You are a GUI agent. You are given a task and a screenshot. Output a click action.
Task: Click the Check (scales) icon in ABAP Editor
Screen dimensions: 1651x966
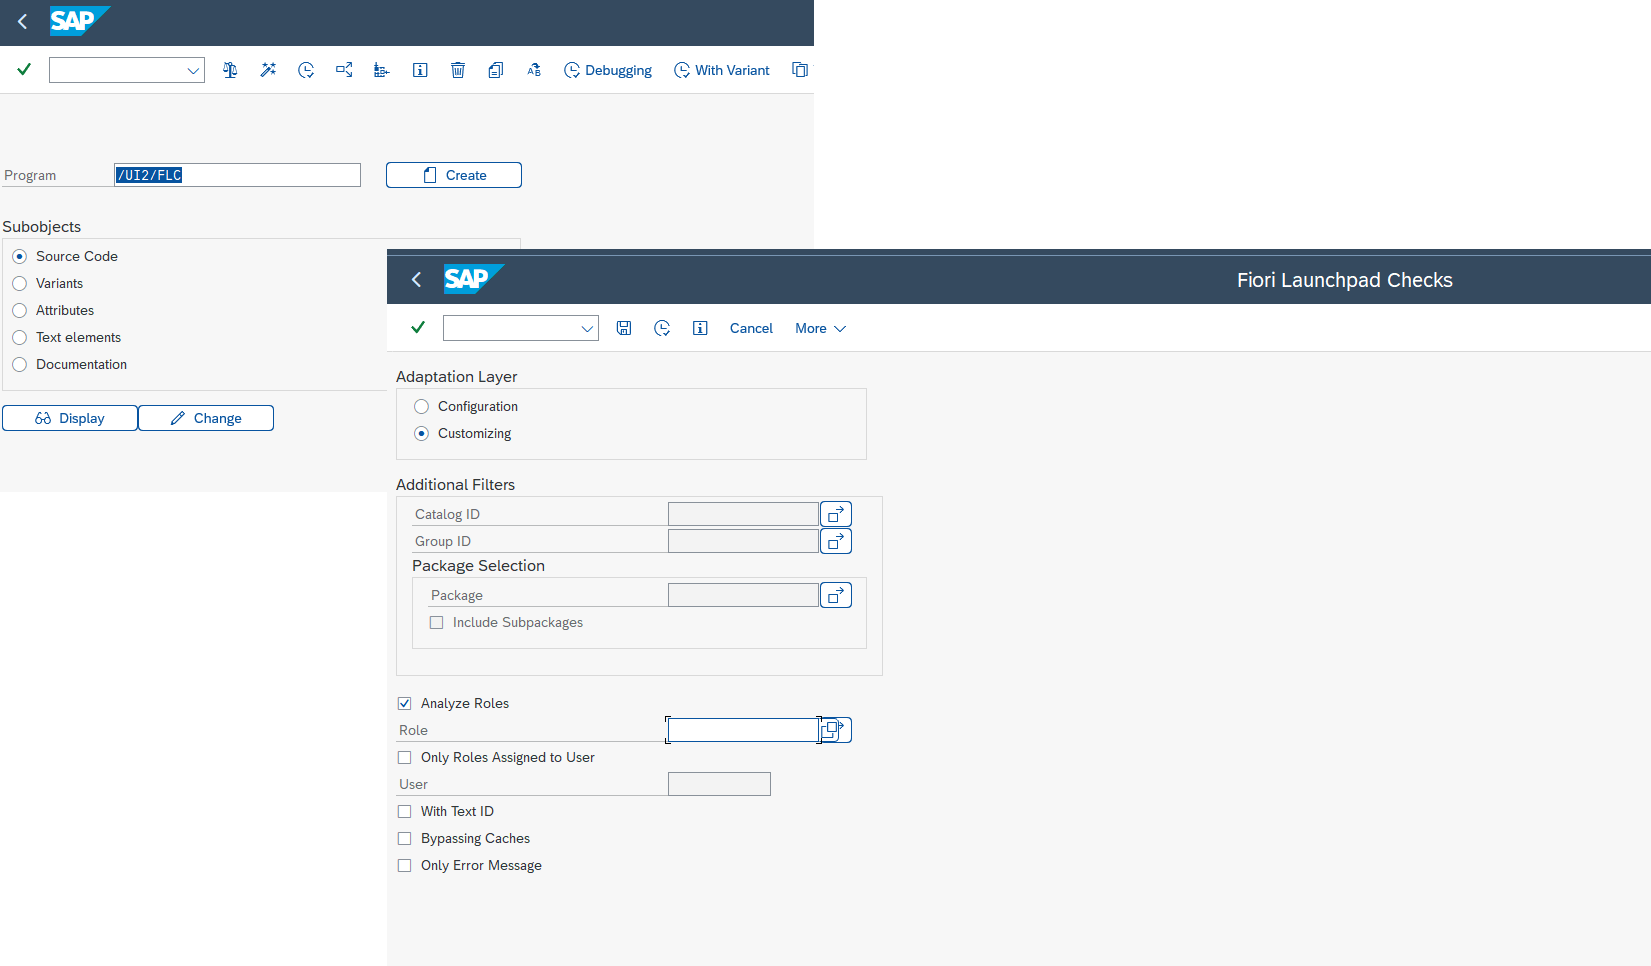click(x=230, y=70)
